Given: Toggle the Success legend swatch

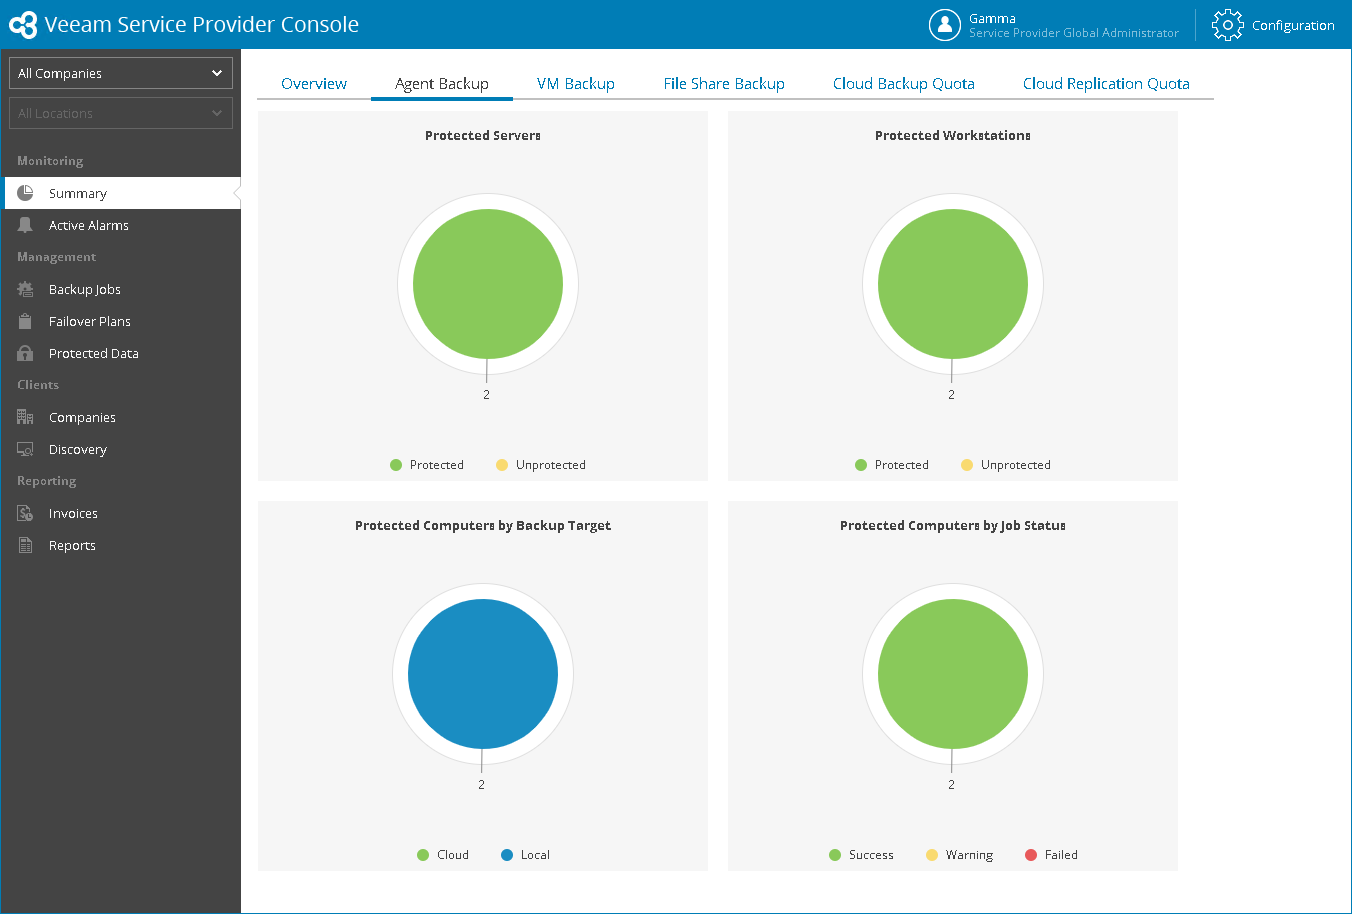Looking at the screenshot, I should pyautogui.click(x=835, y=855).
